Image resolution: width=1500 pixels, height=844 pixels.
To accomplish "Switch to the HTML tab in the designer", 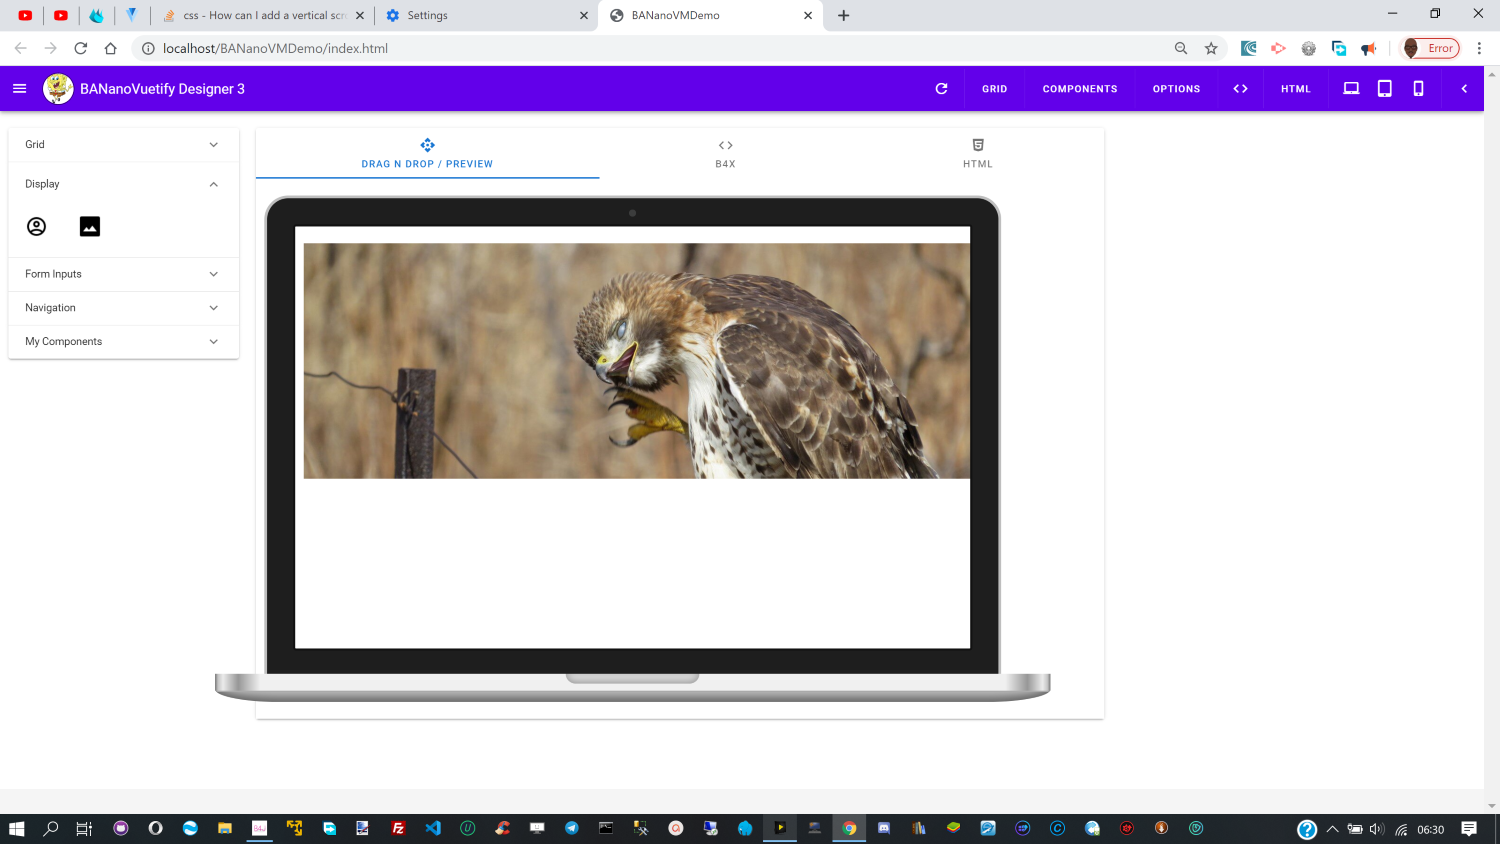I will (x=978, y=153).
